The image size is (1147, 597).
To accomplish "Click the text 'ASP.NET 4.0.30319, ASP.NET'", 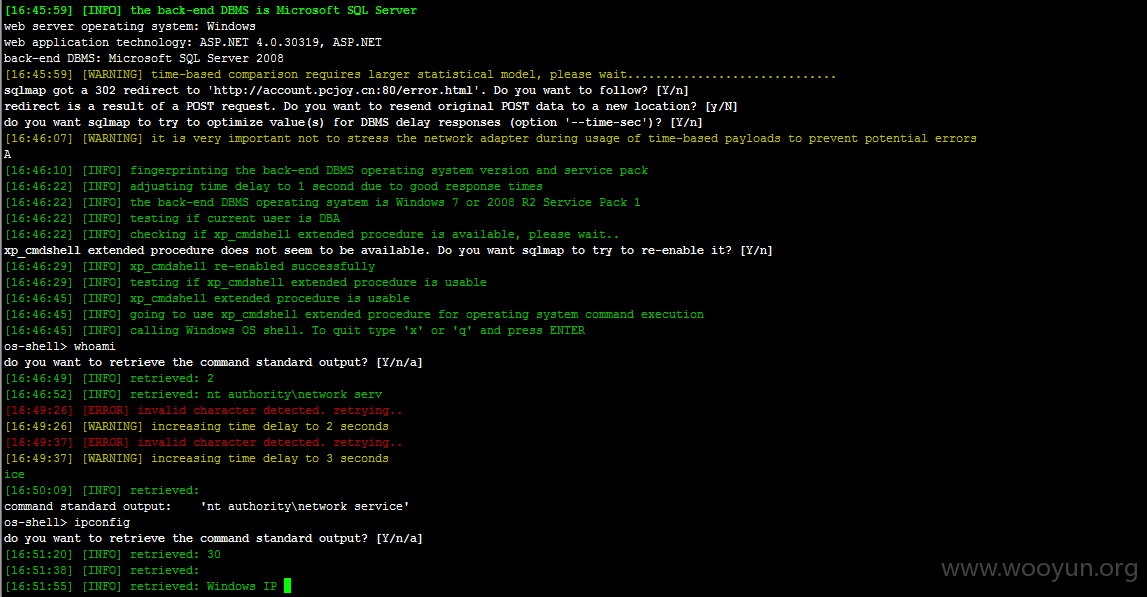I will (290, 42).
